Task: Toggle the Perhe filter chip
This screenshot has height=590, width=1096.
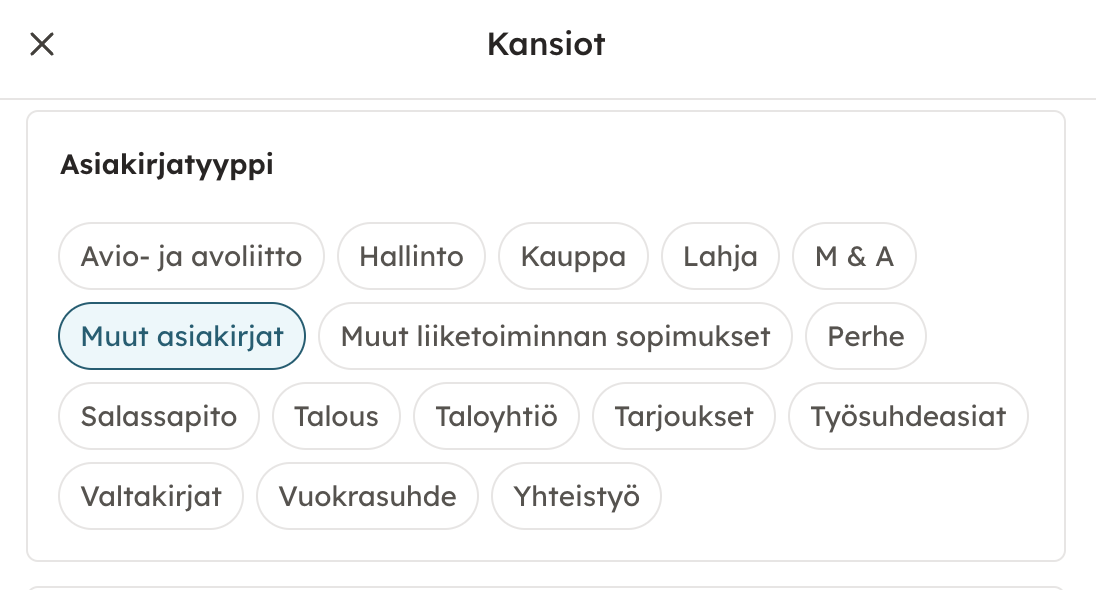Action: tap(865, 337)
